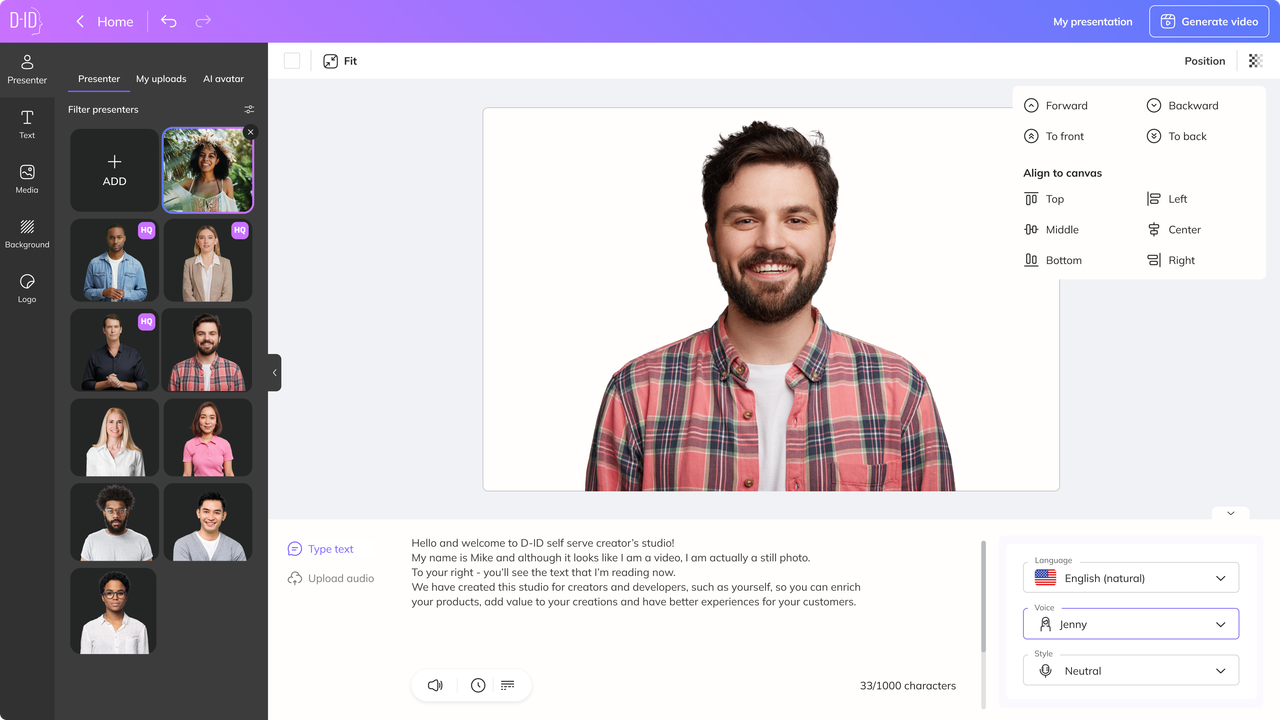Image resolution: width=1280 pixels, height=720 pixels.
Task: Click Generate video button
Action: 1209,21
